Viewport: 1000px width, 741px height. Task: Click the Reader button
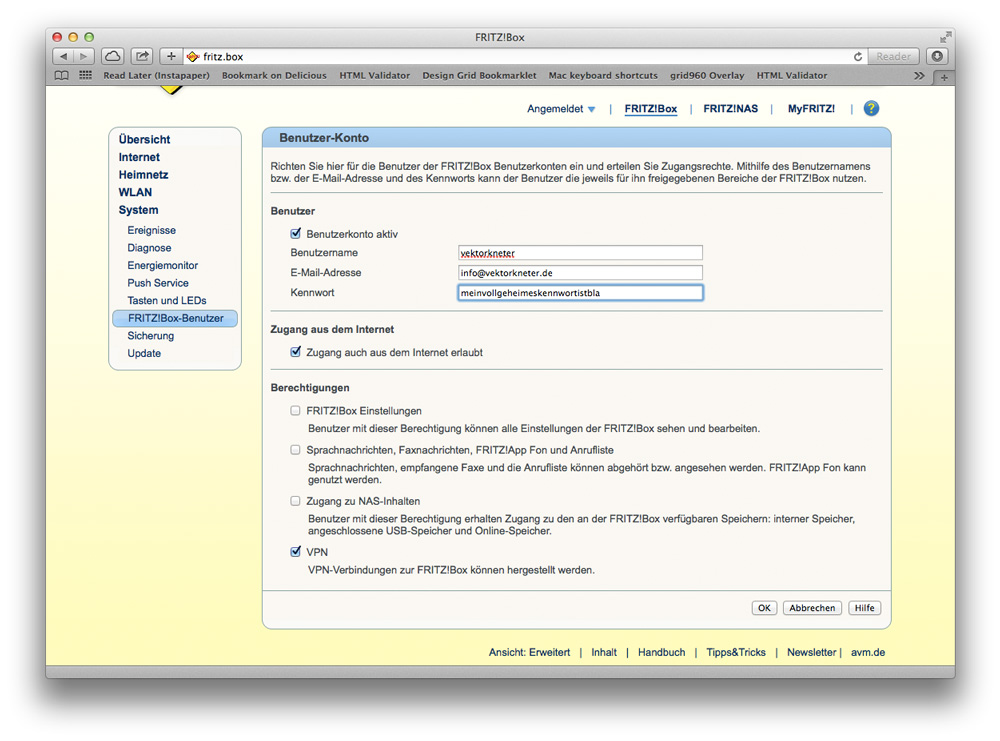coord(893,56)
